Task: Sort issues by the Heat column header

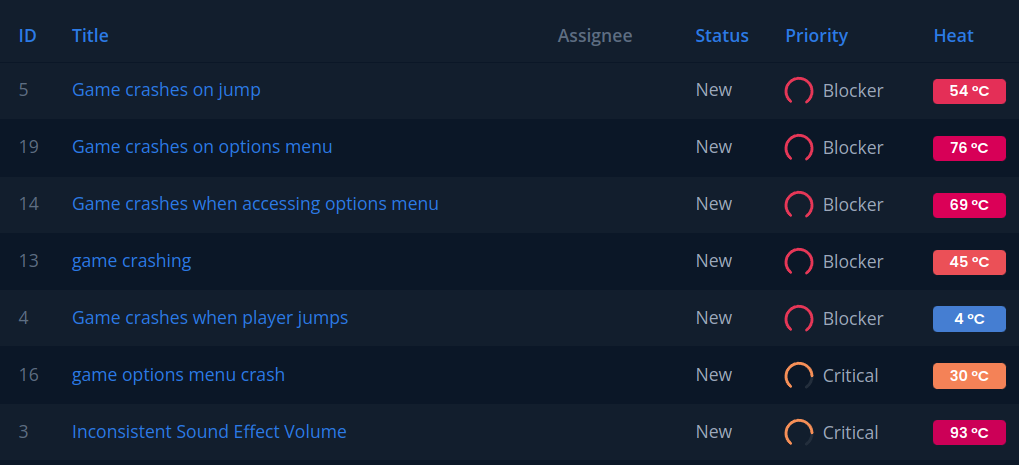Action: point(953,36)
